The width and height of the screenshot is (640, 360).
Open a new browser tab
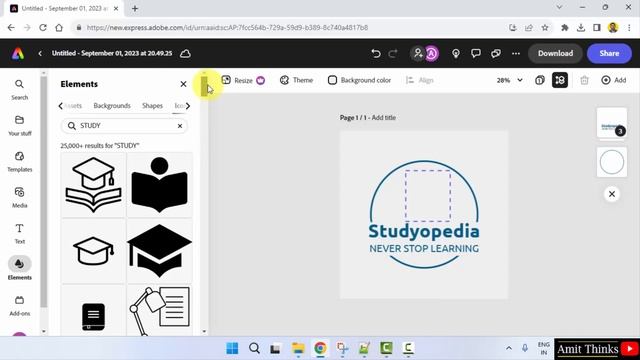(x=135, y=8)
